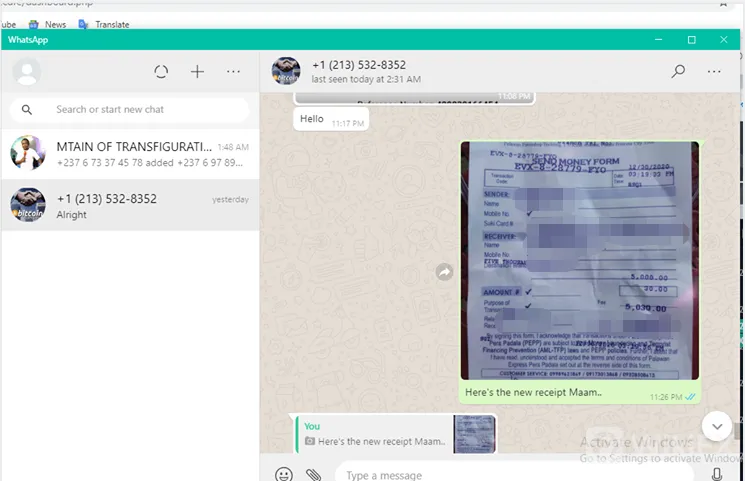
Task: Minimize the WhatsApp window
Action: (658, 39)
